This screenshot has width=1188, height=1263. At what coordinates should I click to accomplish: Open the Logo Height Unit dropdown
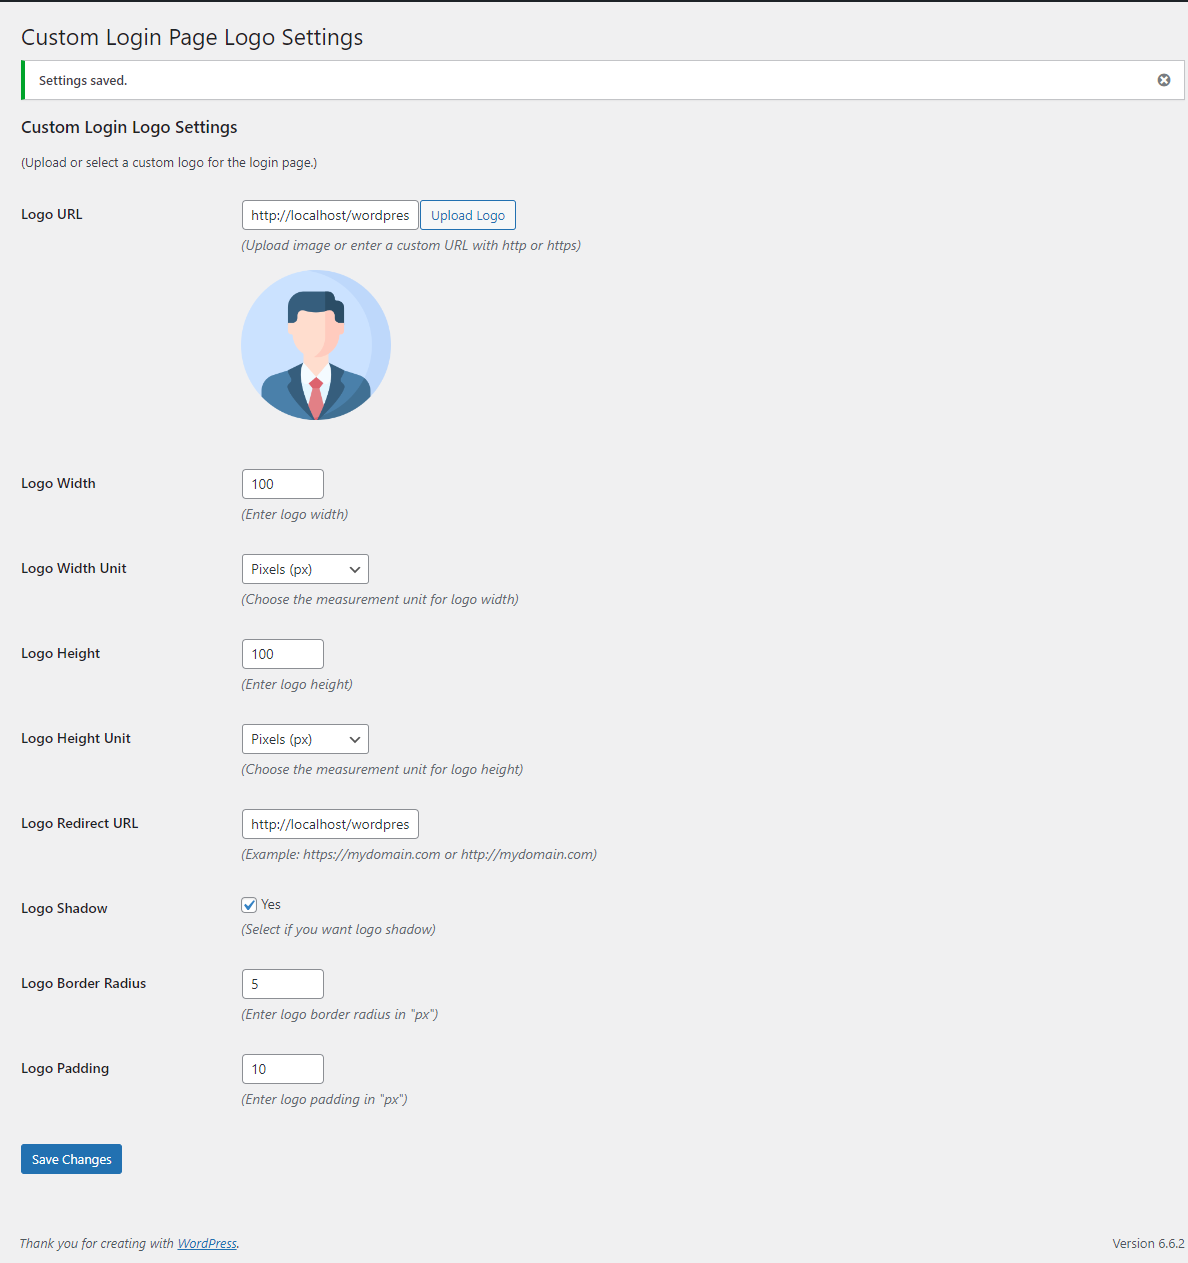coord(304,738)
